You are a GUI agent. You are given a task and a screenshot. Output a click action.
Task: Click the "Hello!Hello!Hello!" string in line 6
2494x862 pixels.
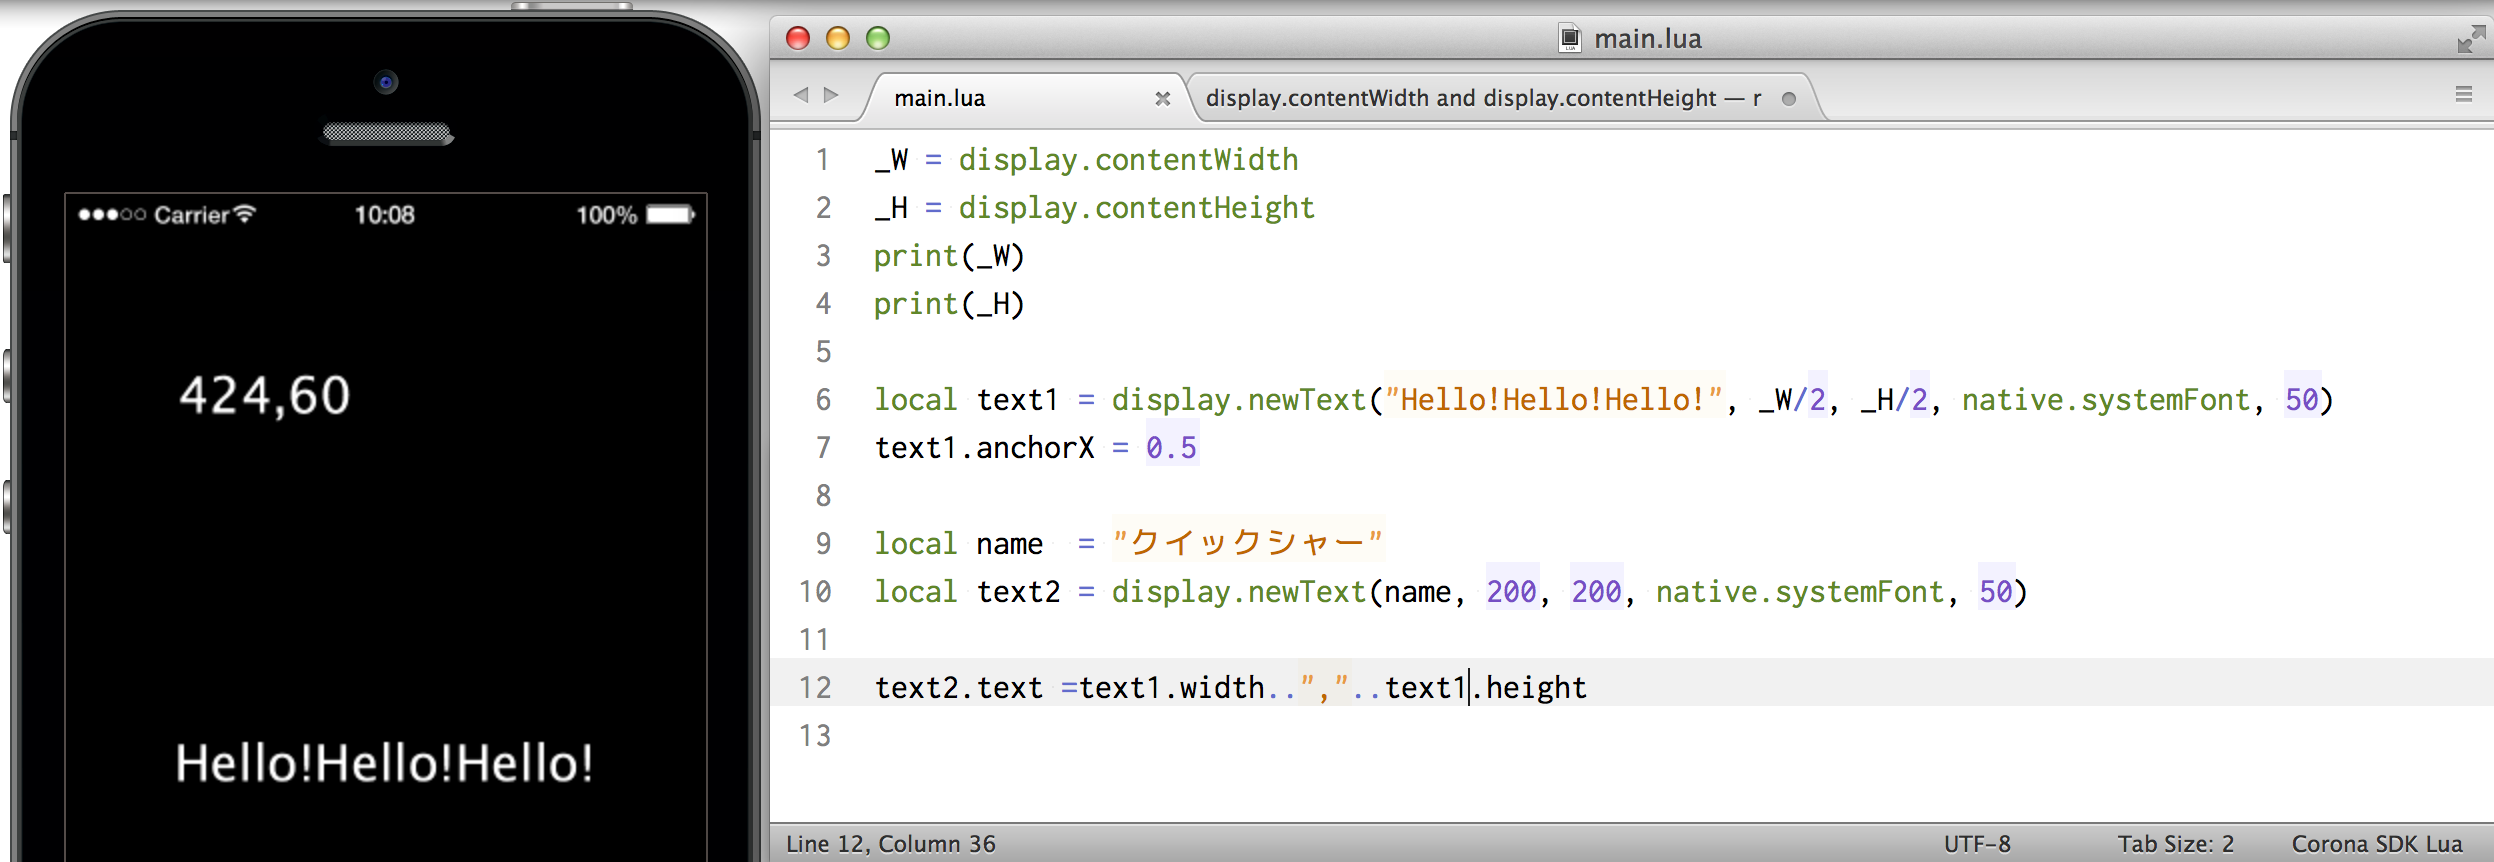[x=1553, y=400]
